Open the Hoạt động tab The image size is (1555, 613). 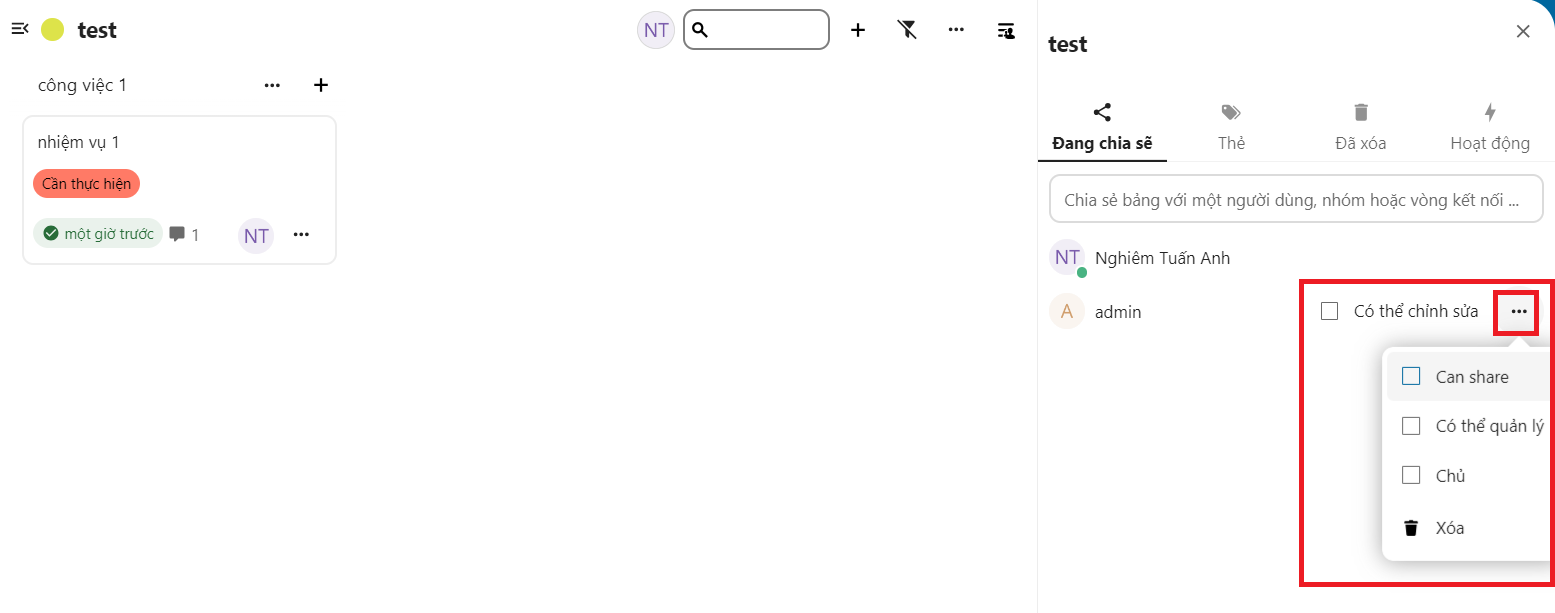click(x=1490, y=126)
